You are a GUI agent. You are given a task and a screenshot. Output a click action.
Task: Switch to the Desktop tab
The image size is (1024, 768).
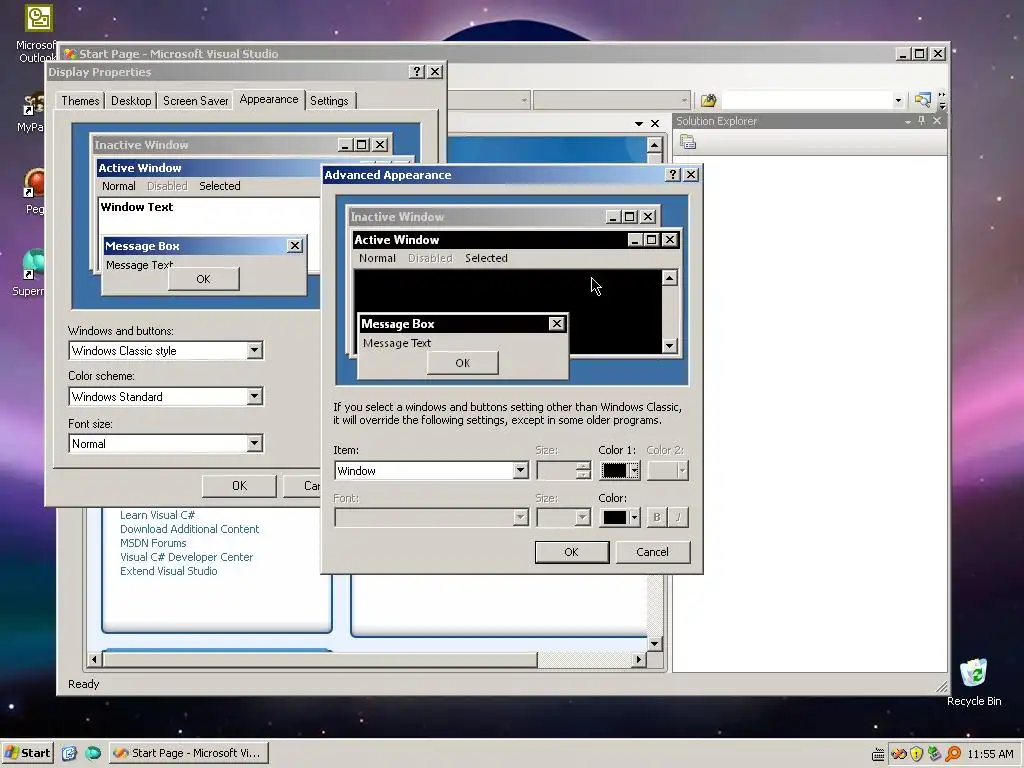pos(131,101)
